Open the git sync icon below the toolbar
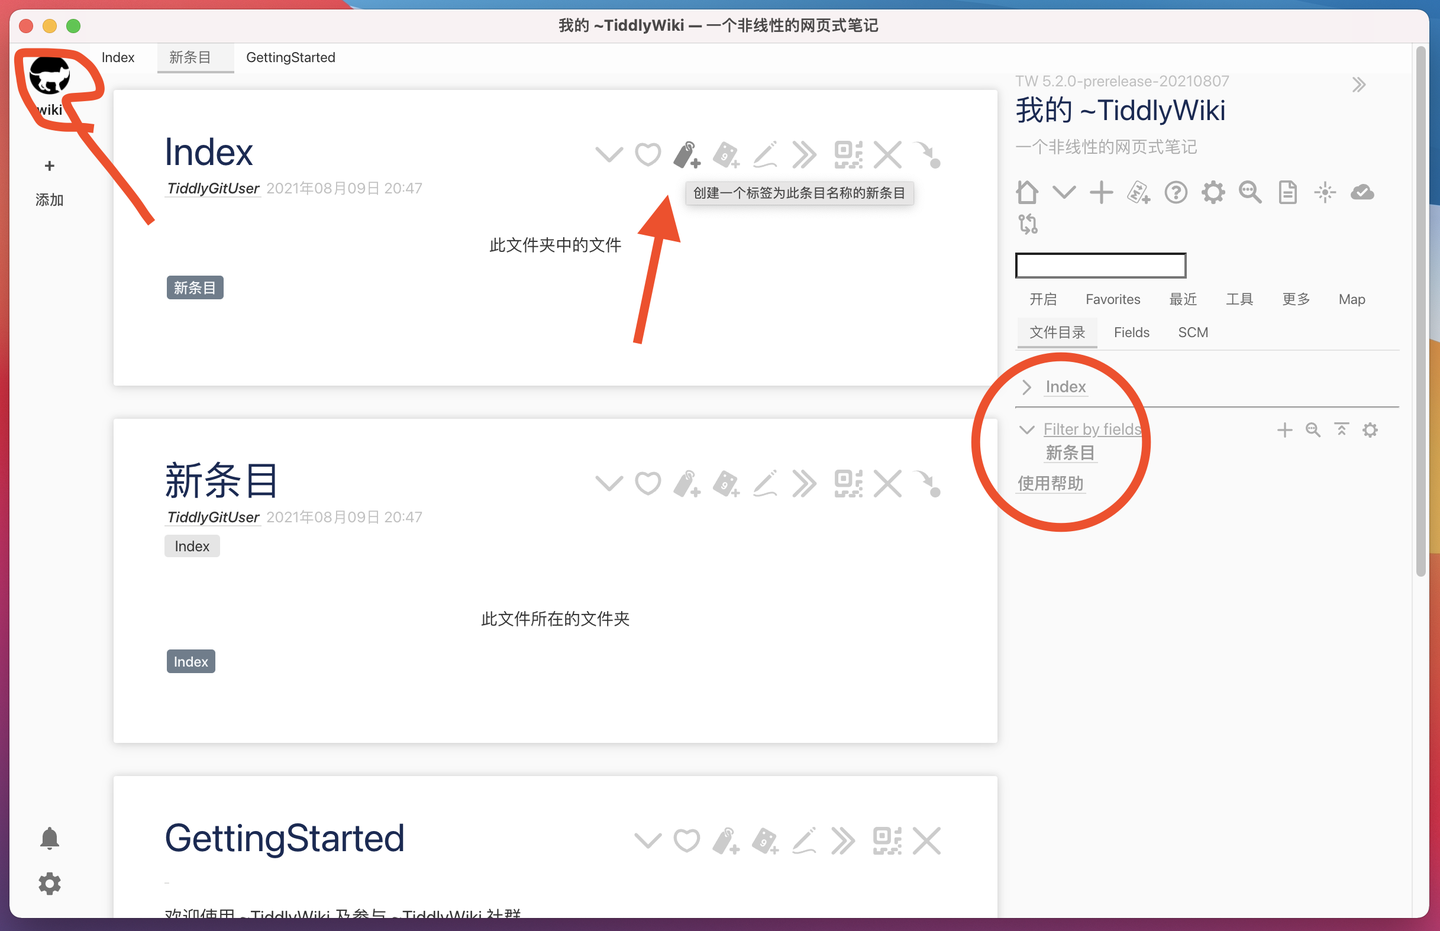The height and width of the screenshot is (931, 1440). (1028, 224)
